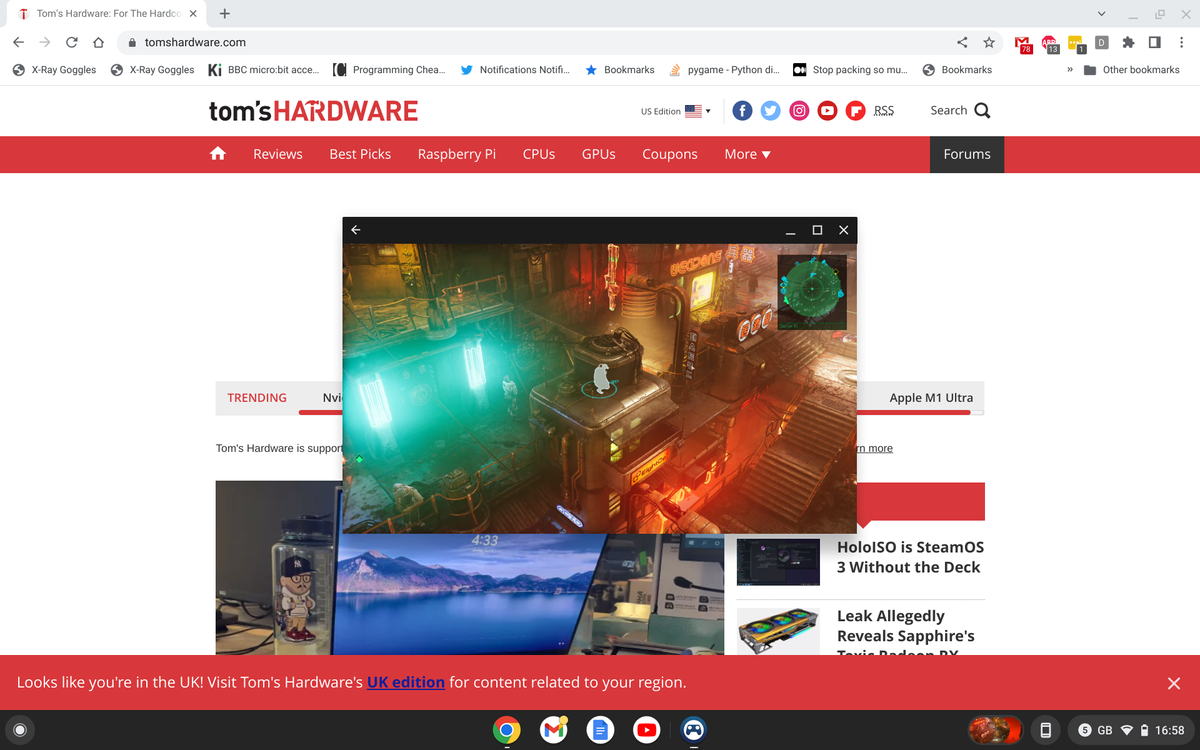1200x750 pixels.
Task: Open the first X-Ray Goggles bookmark
Action: 53,70
